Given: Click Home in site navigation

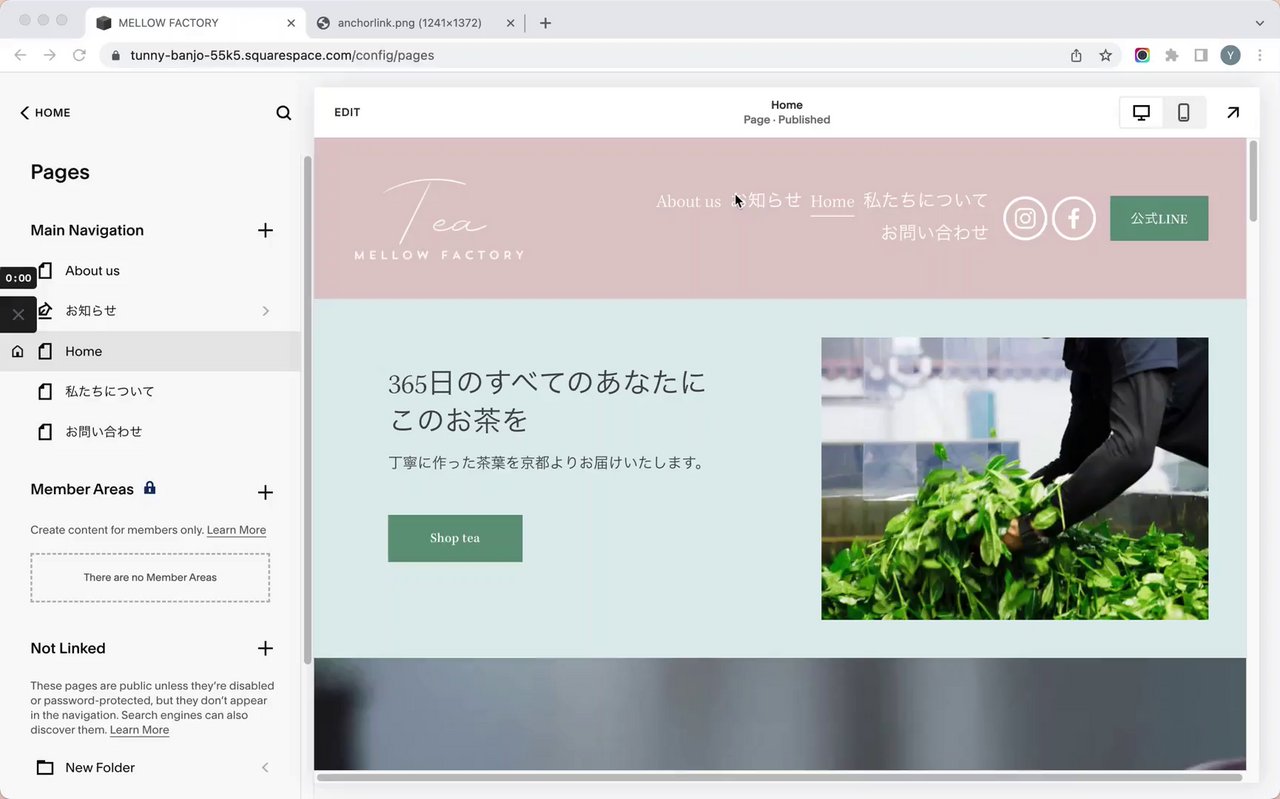Looking at the screenshot, I should [x=832, y=201].
